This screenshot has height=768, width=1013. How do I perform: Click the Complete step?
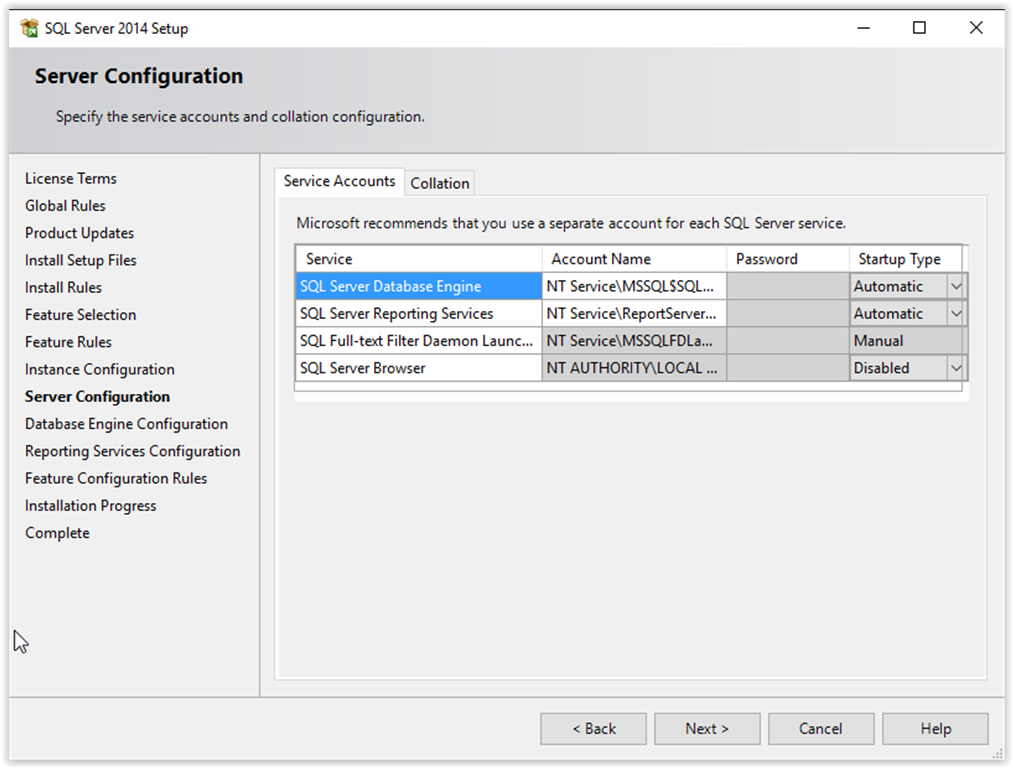(x=57, y=533)
